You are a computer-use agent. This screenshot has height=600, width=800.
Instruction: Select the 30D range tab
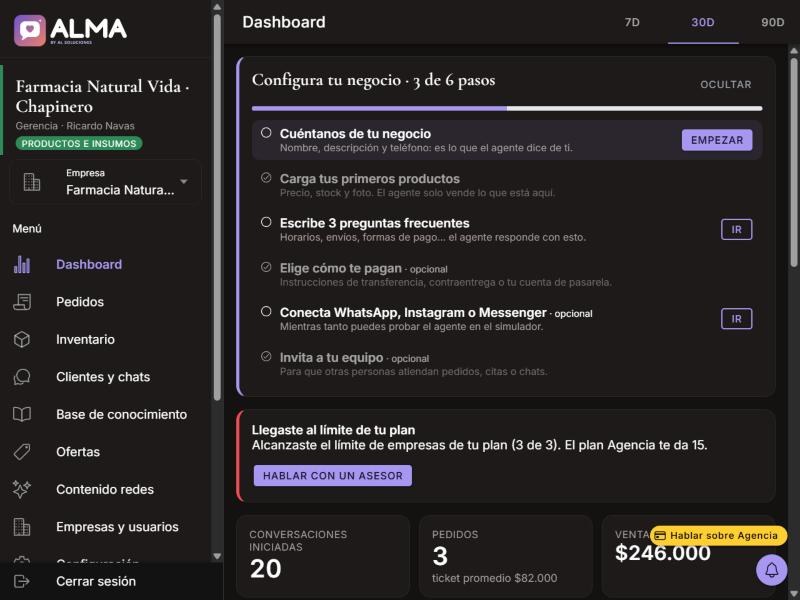tap(703, 22)
